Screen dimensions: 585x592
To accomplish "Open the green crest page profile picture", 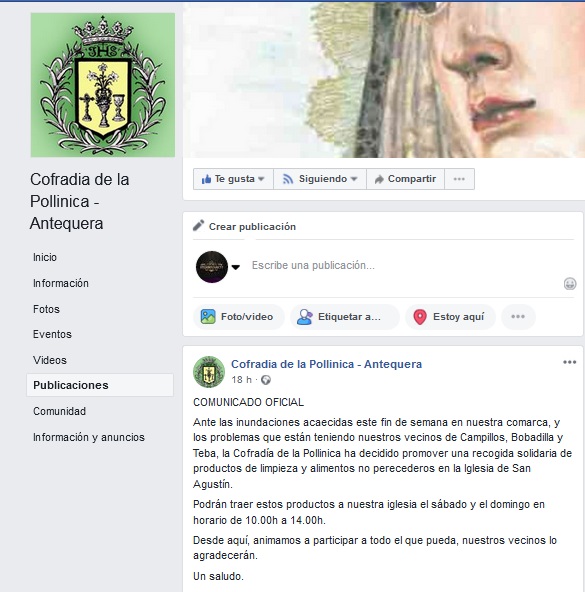I will coord(103,85).
